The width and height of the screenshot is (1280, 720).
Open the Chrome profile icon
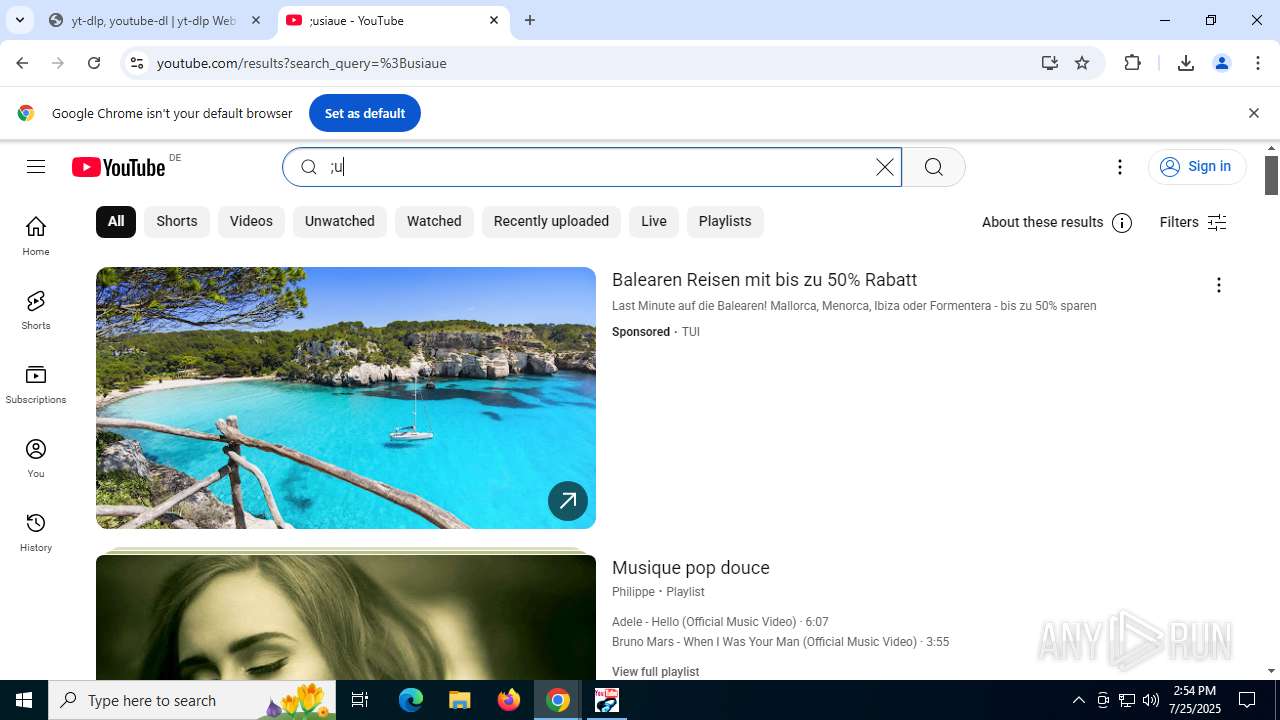point(1222,63)
